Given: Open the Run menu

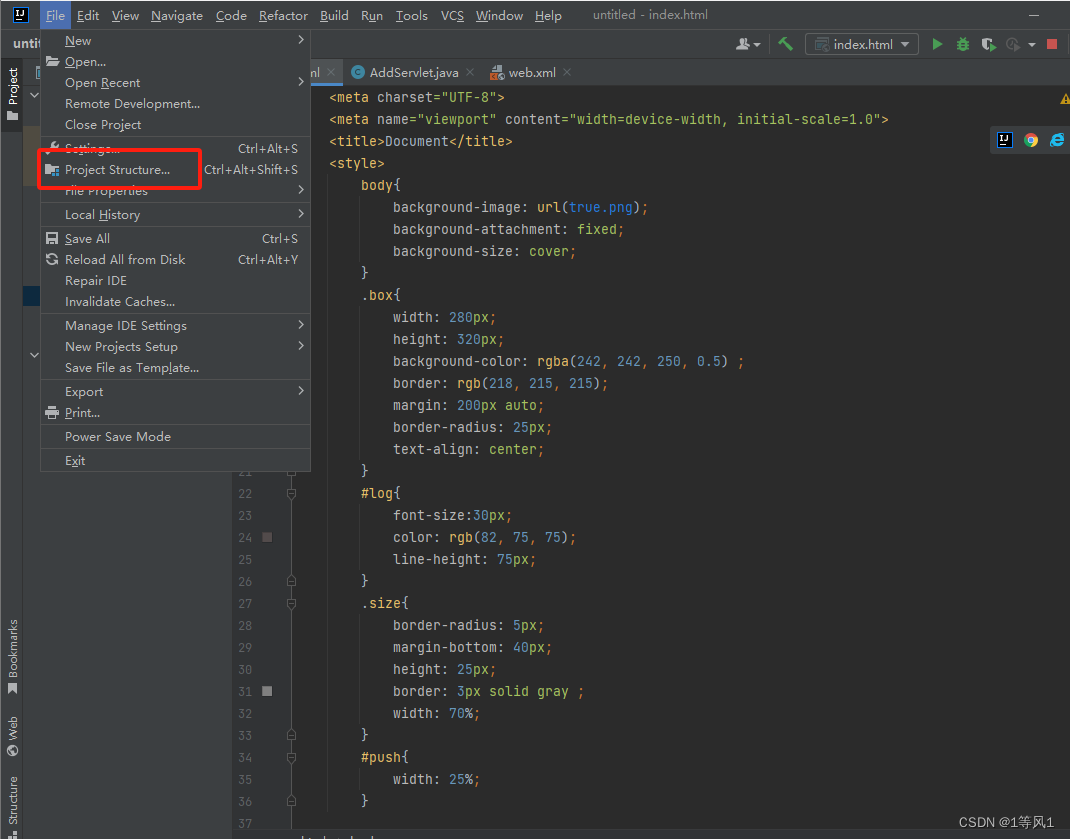Looking at the screenshot, I should click(371, 16).
